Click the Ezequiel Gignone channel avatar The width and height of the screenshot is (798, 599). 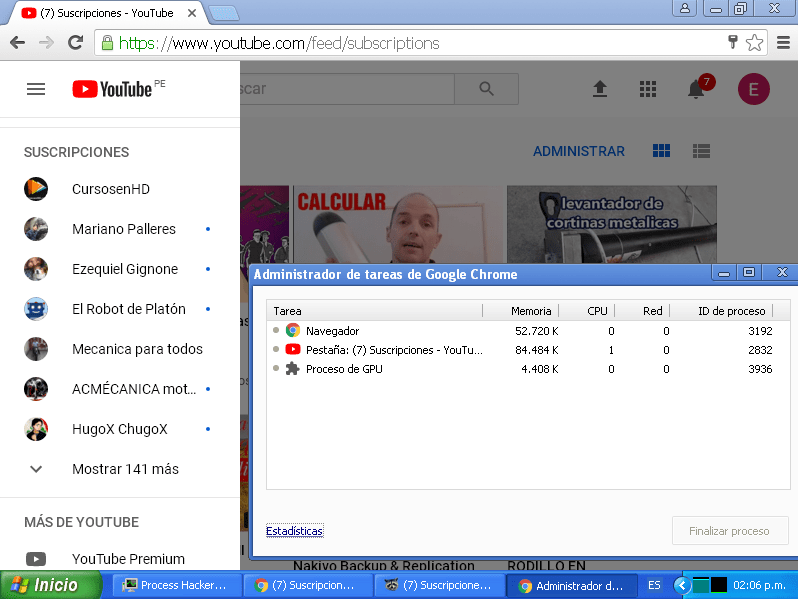[36, 269]
